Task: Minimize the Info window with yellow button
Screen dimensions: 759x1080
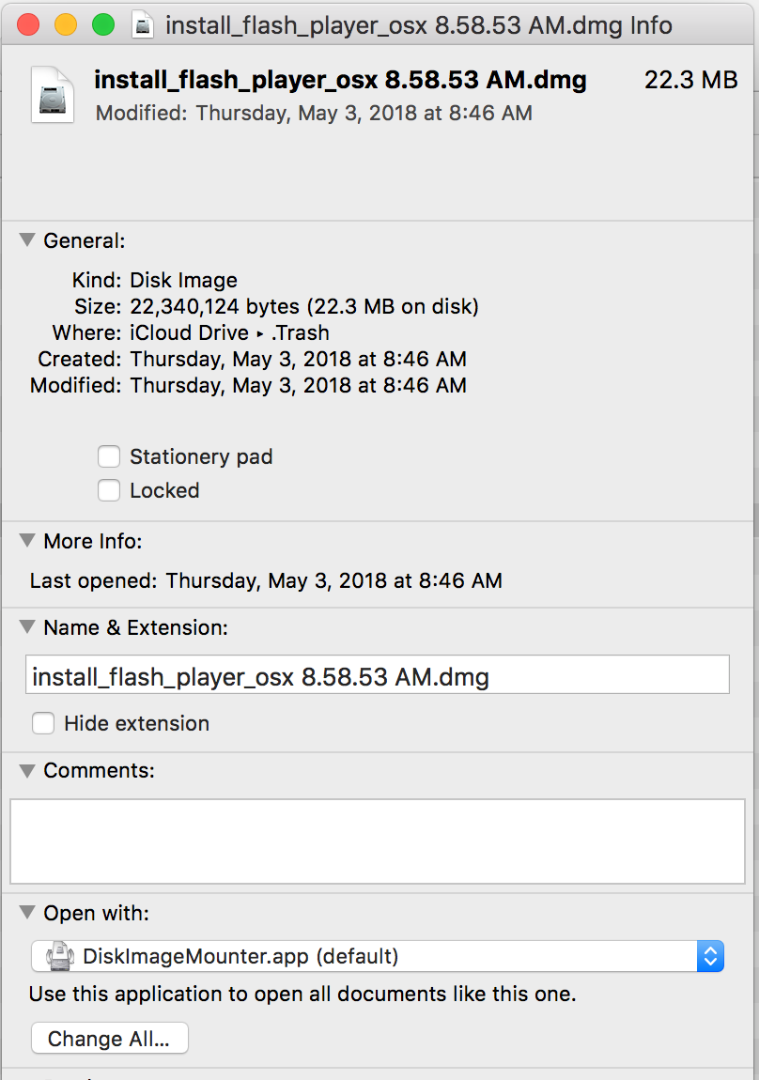Action: point(66,25)
